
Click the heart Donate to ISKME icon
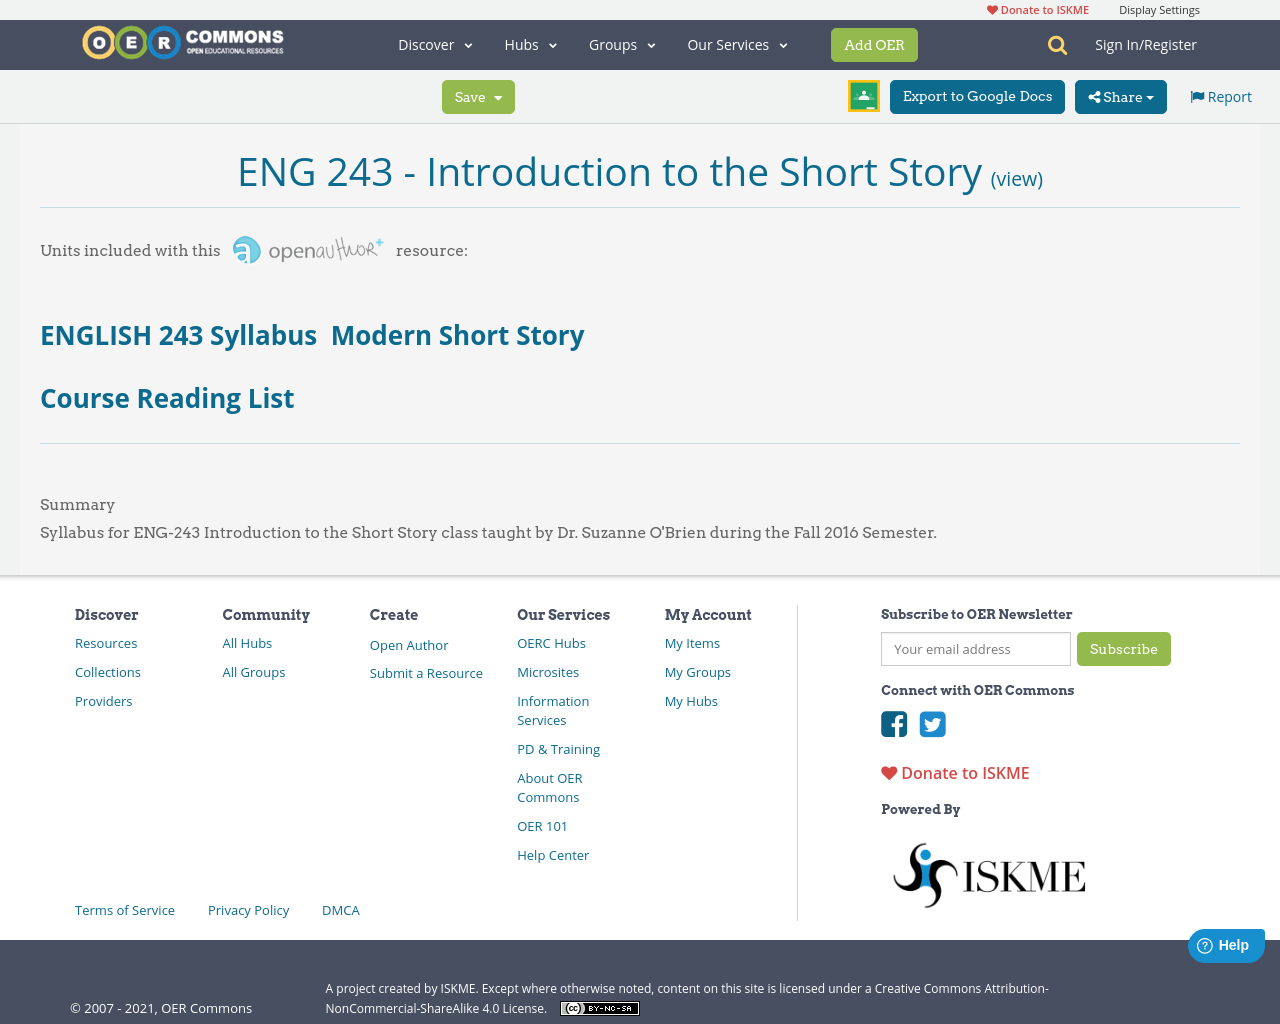tap(888, 771)
